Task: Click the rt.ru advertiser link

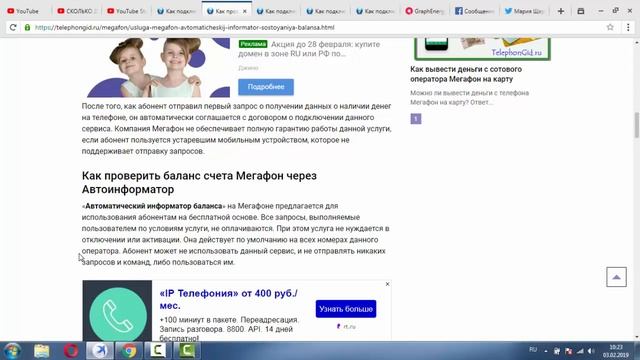Action: tap(346, 326)
